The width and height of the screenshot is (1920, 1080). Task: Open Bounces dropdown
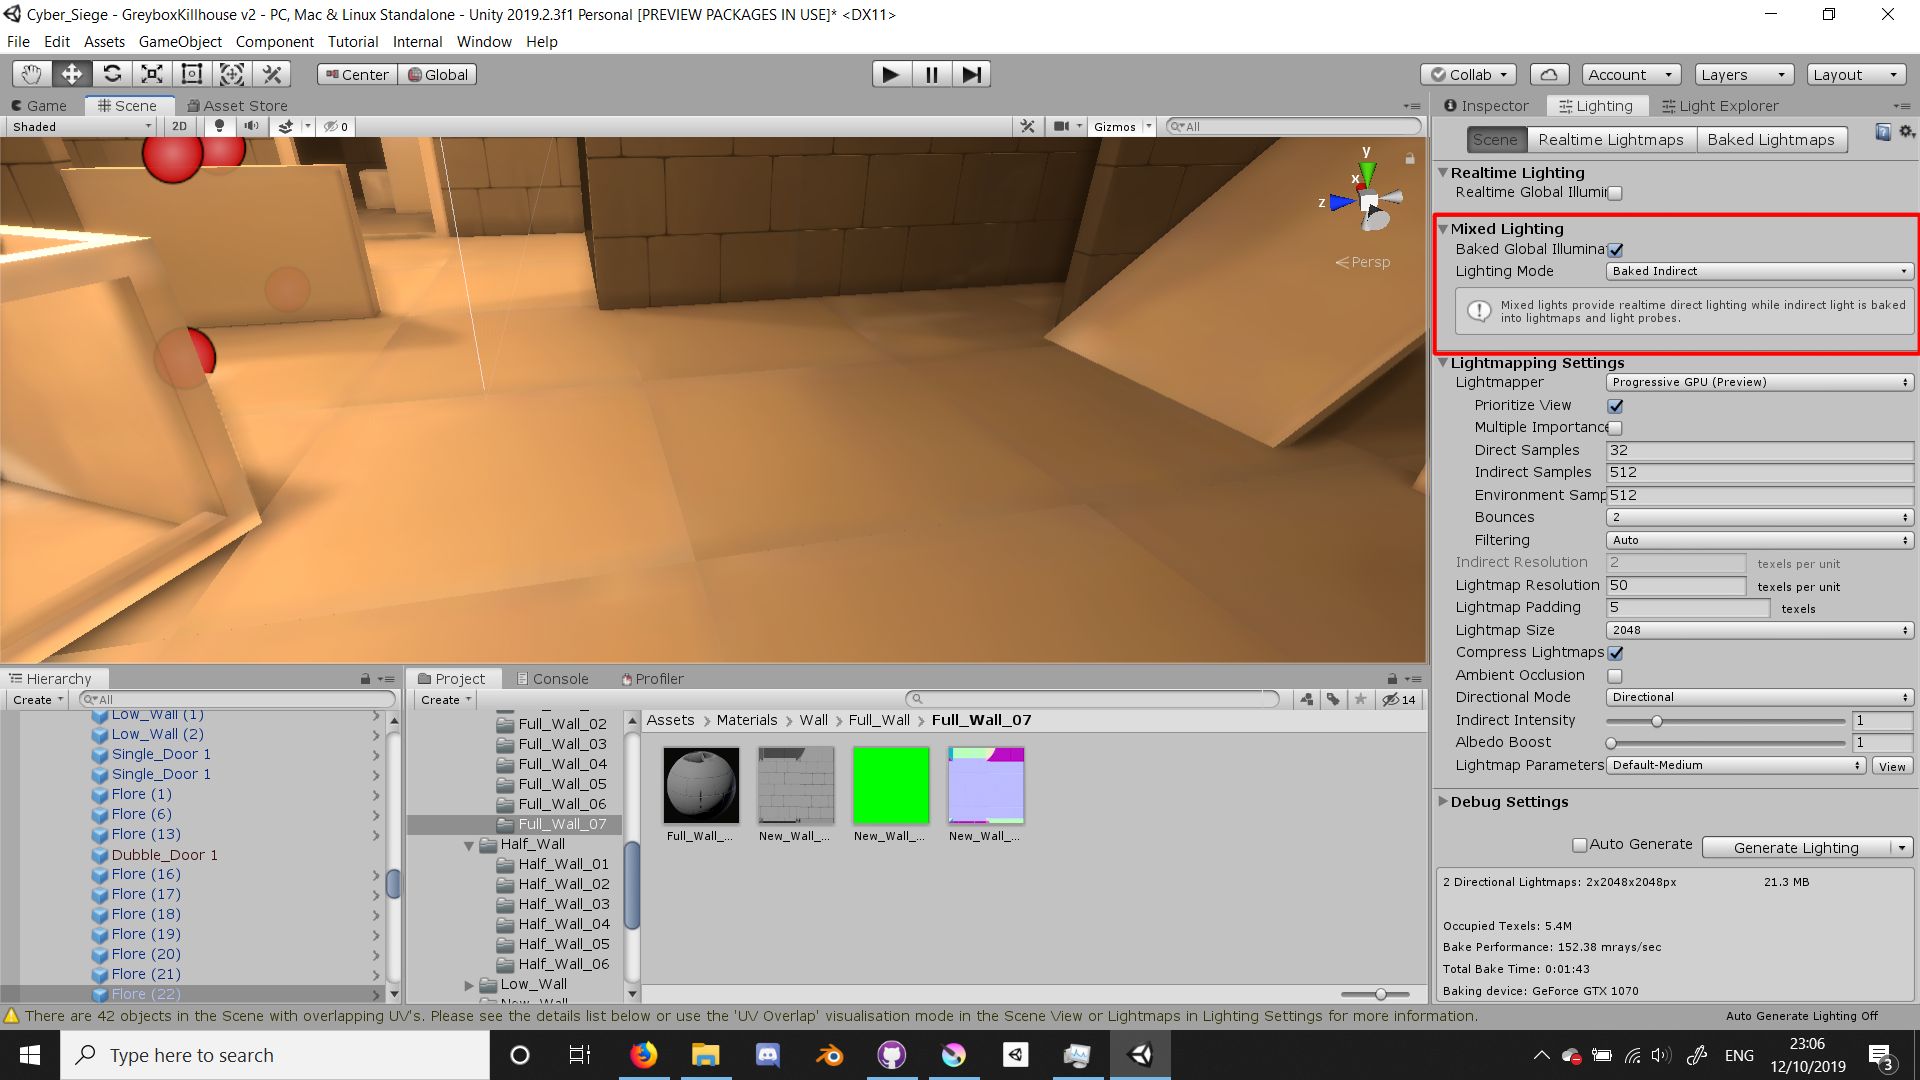[x=1759, y=517]
